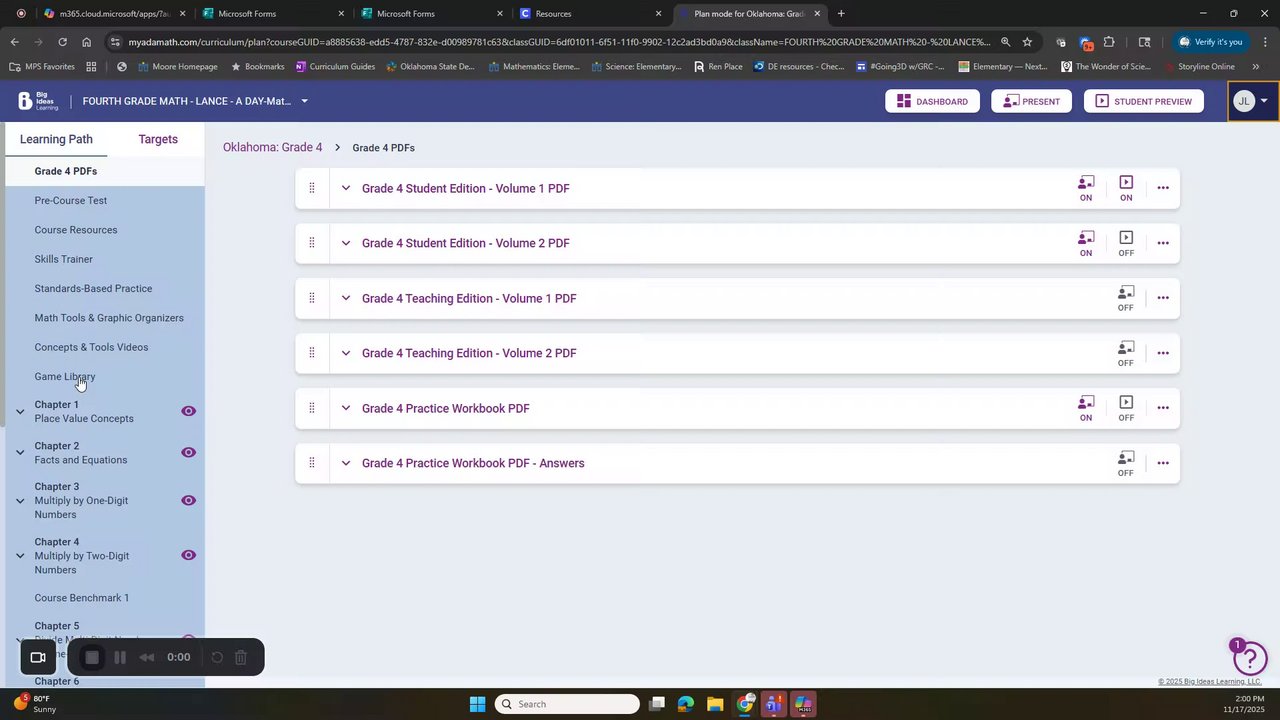The image size is (1280, 720).
Task: Toggle present mode for Practice Workbook PDF
Action: coord(1126,408)
